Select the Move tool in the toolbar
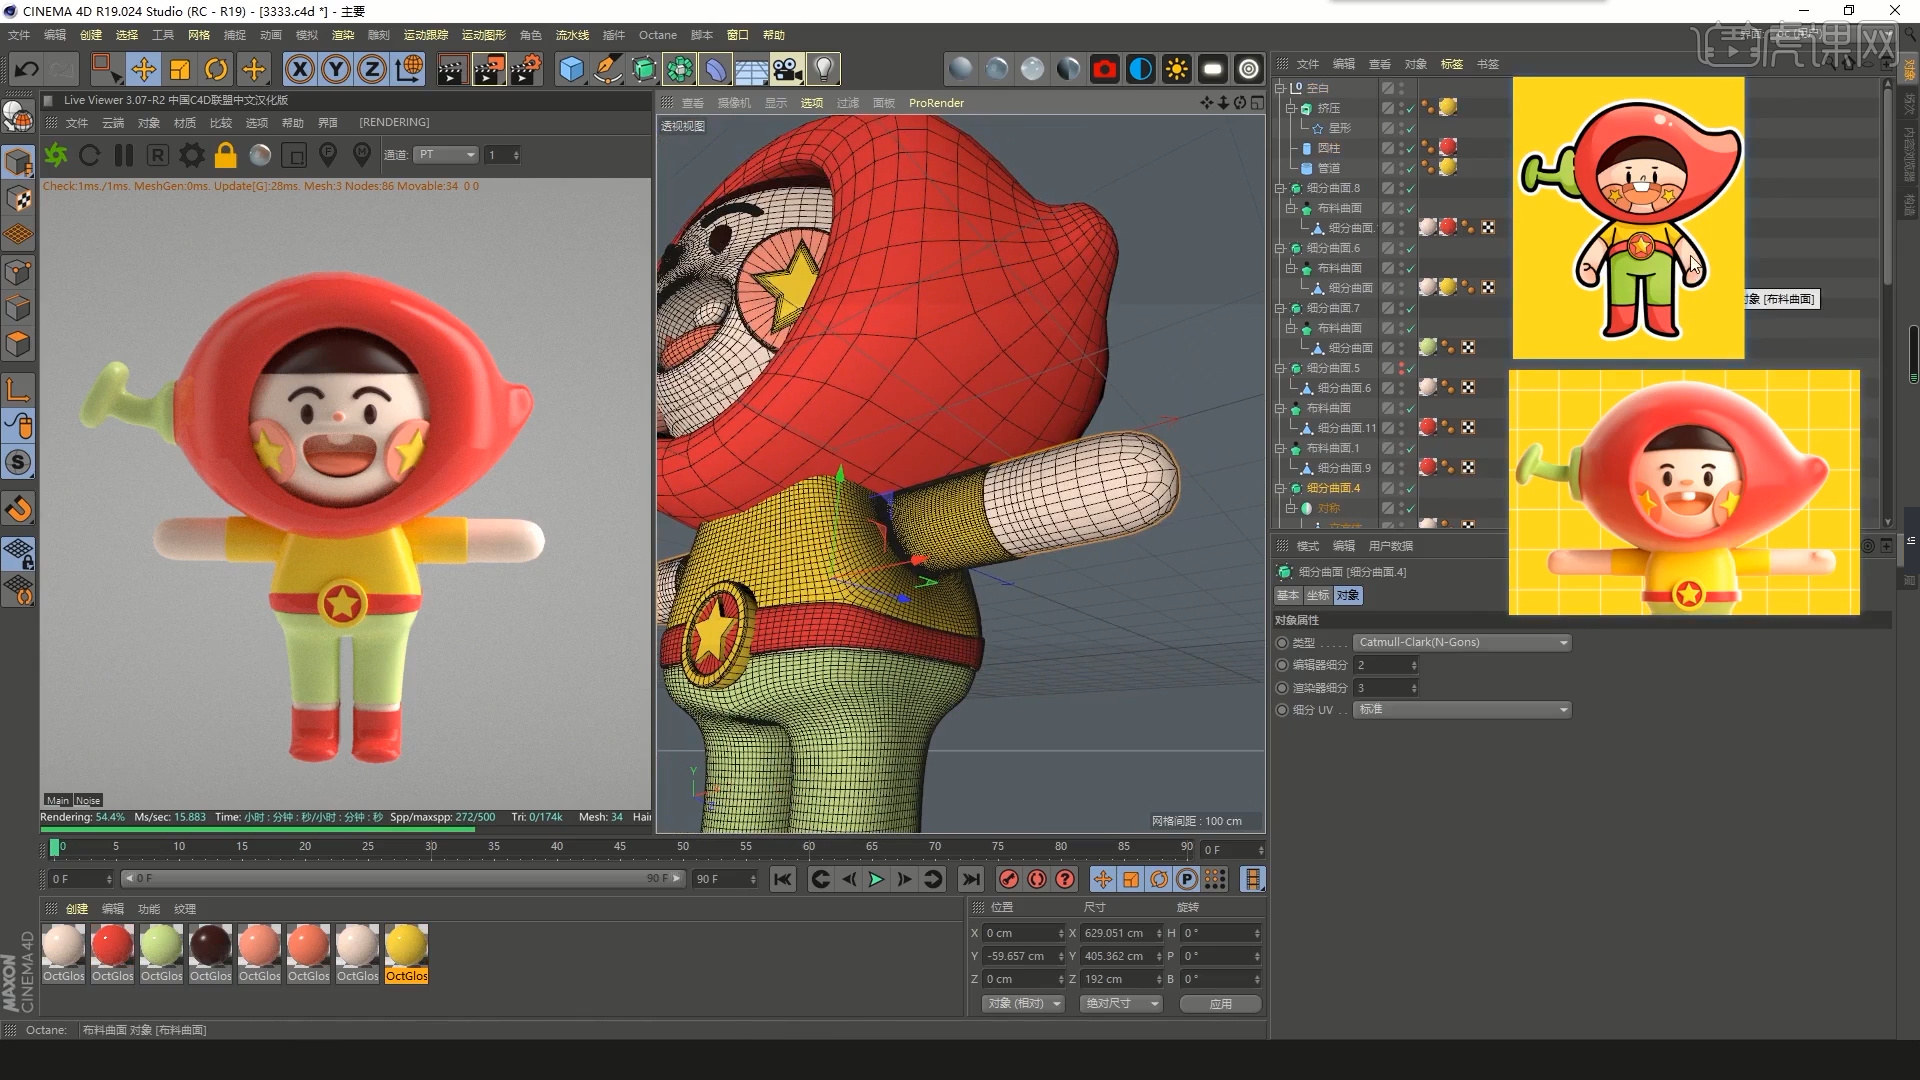This screenshot has height=1080, width=1920. point(143,69)
